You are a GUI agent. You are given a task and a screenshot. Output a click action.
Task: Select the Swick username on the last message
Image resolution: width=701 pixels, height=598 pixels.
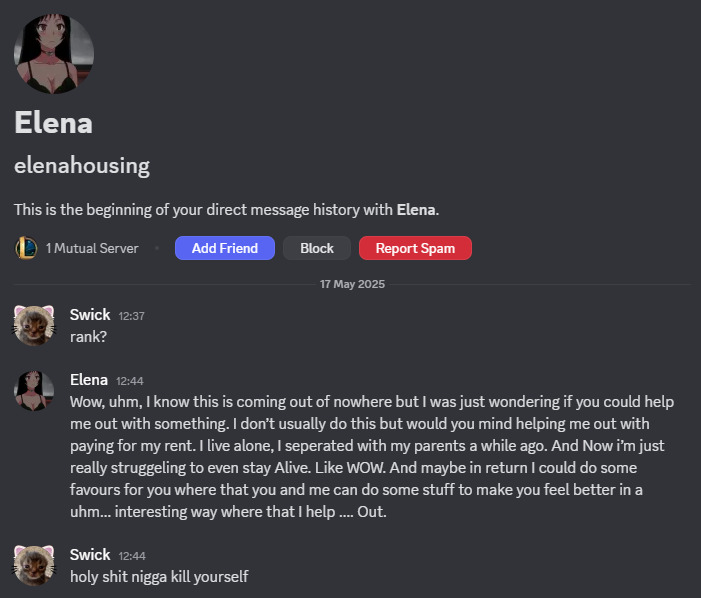coord(90,555)
